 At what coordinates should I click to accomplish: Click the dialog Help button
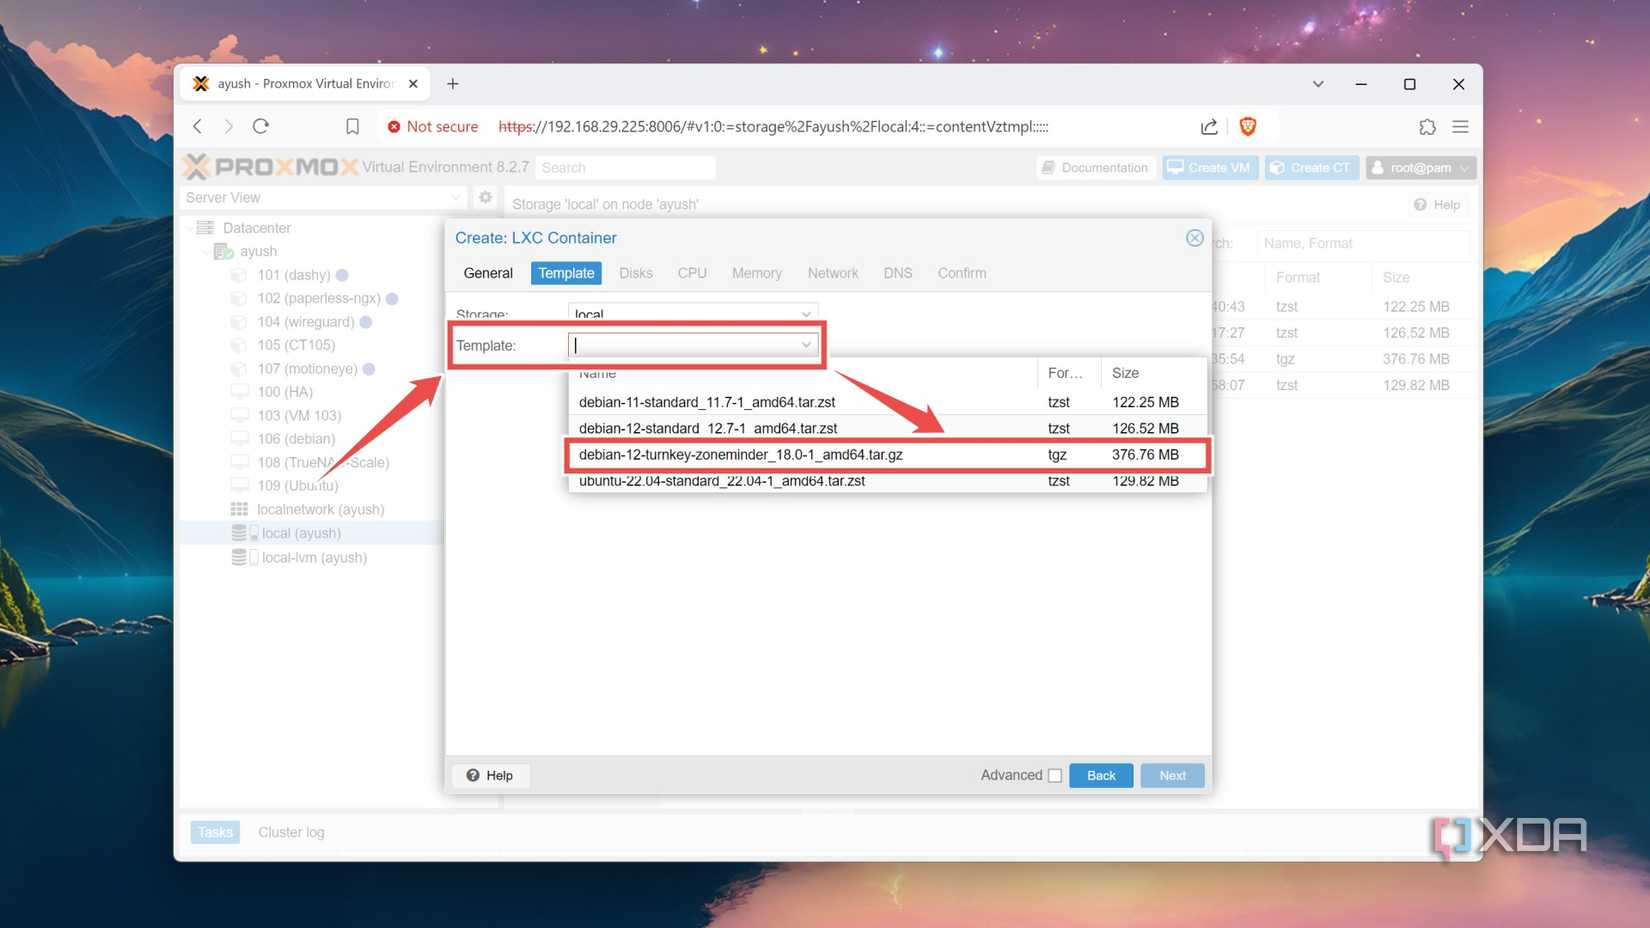490,775
